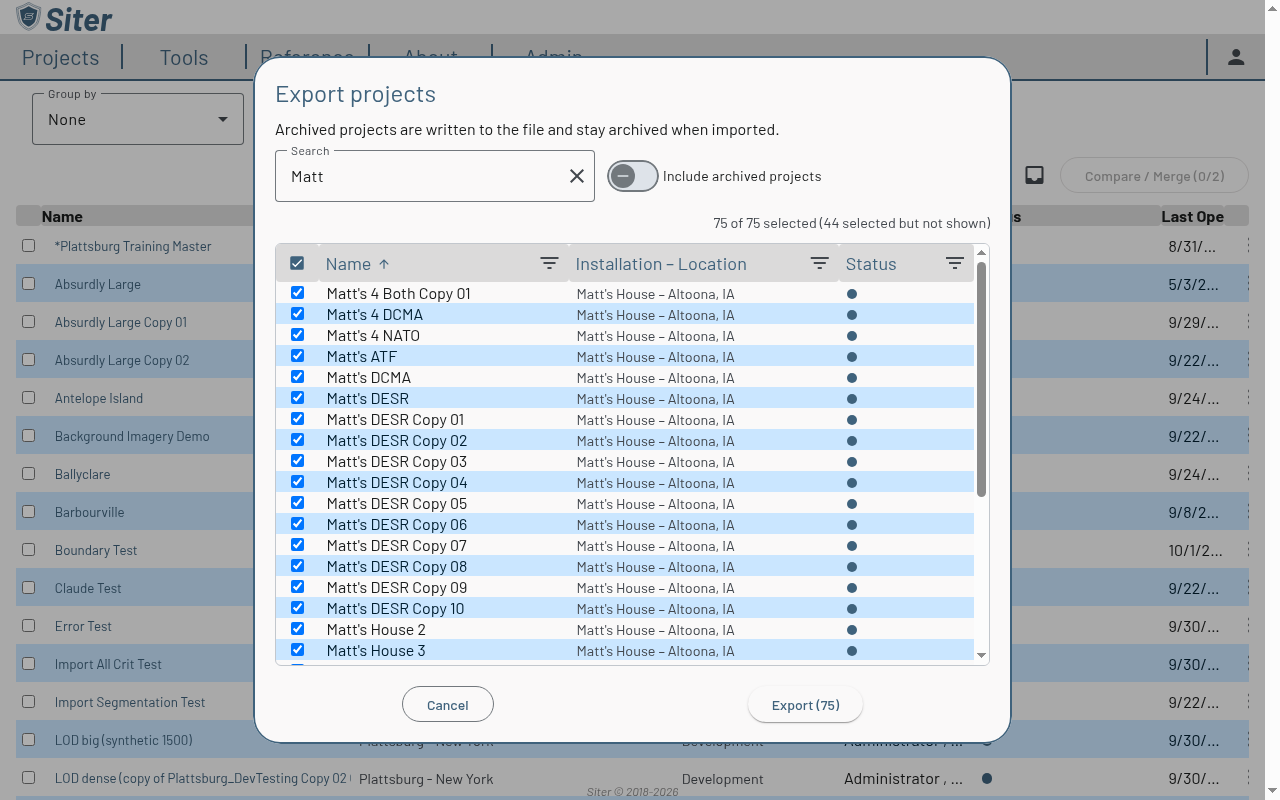Open the Tools menu

click(x=184, y=58)
